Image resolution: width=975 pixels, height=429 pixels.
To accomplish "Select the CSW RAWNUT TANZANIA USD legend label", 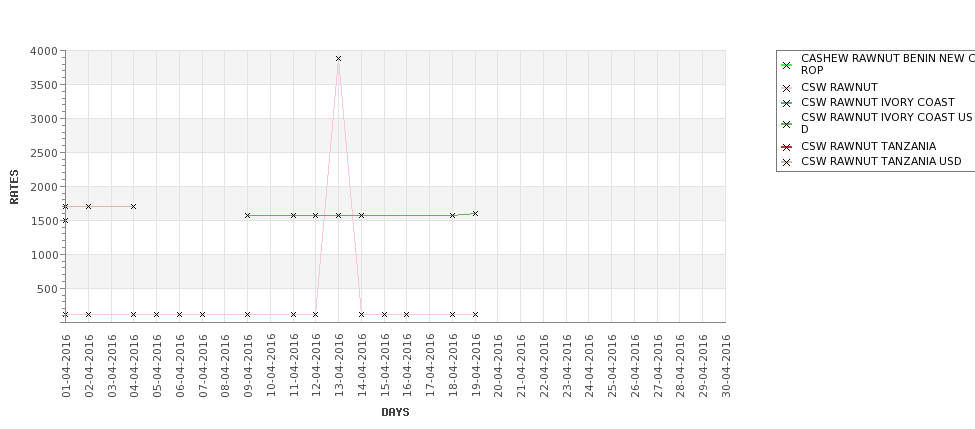I will click(881, 161).
